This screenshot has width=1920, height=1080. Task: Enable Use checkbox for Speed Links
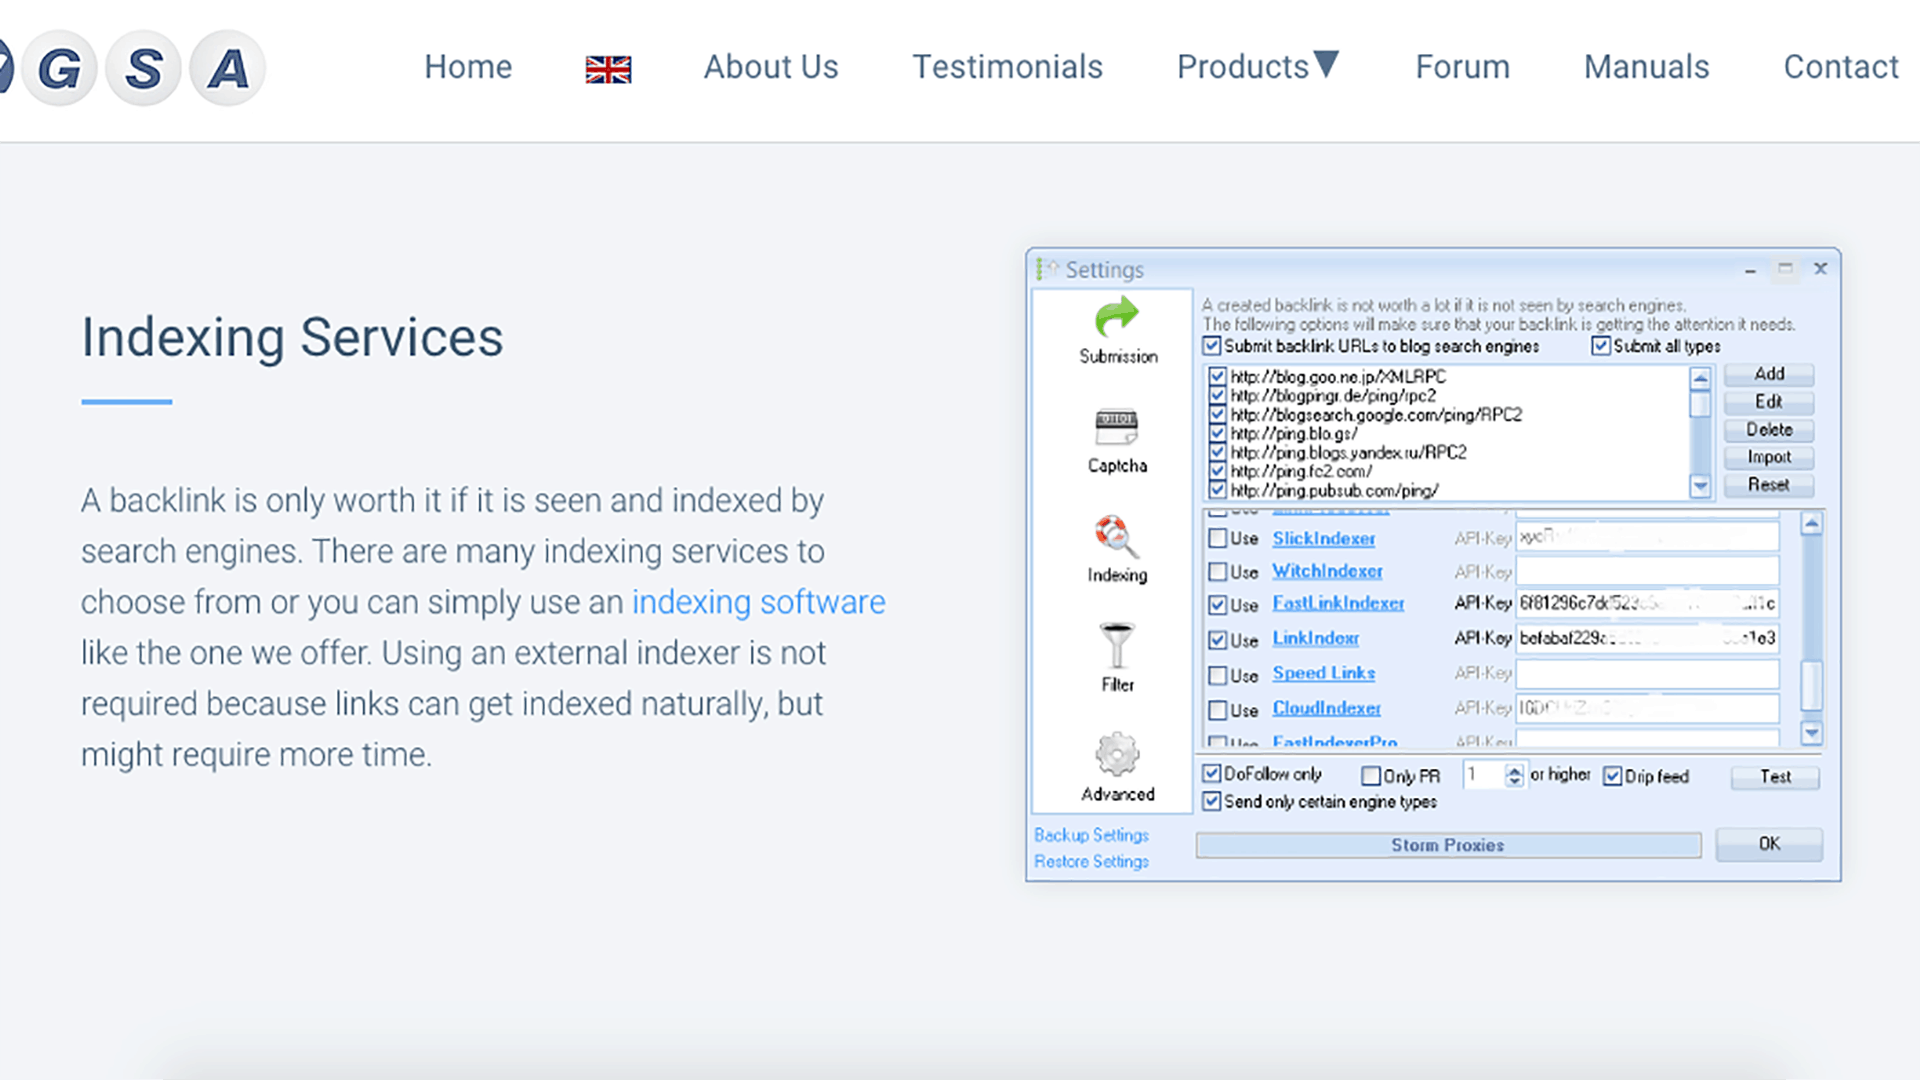pos(1217,676)
